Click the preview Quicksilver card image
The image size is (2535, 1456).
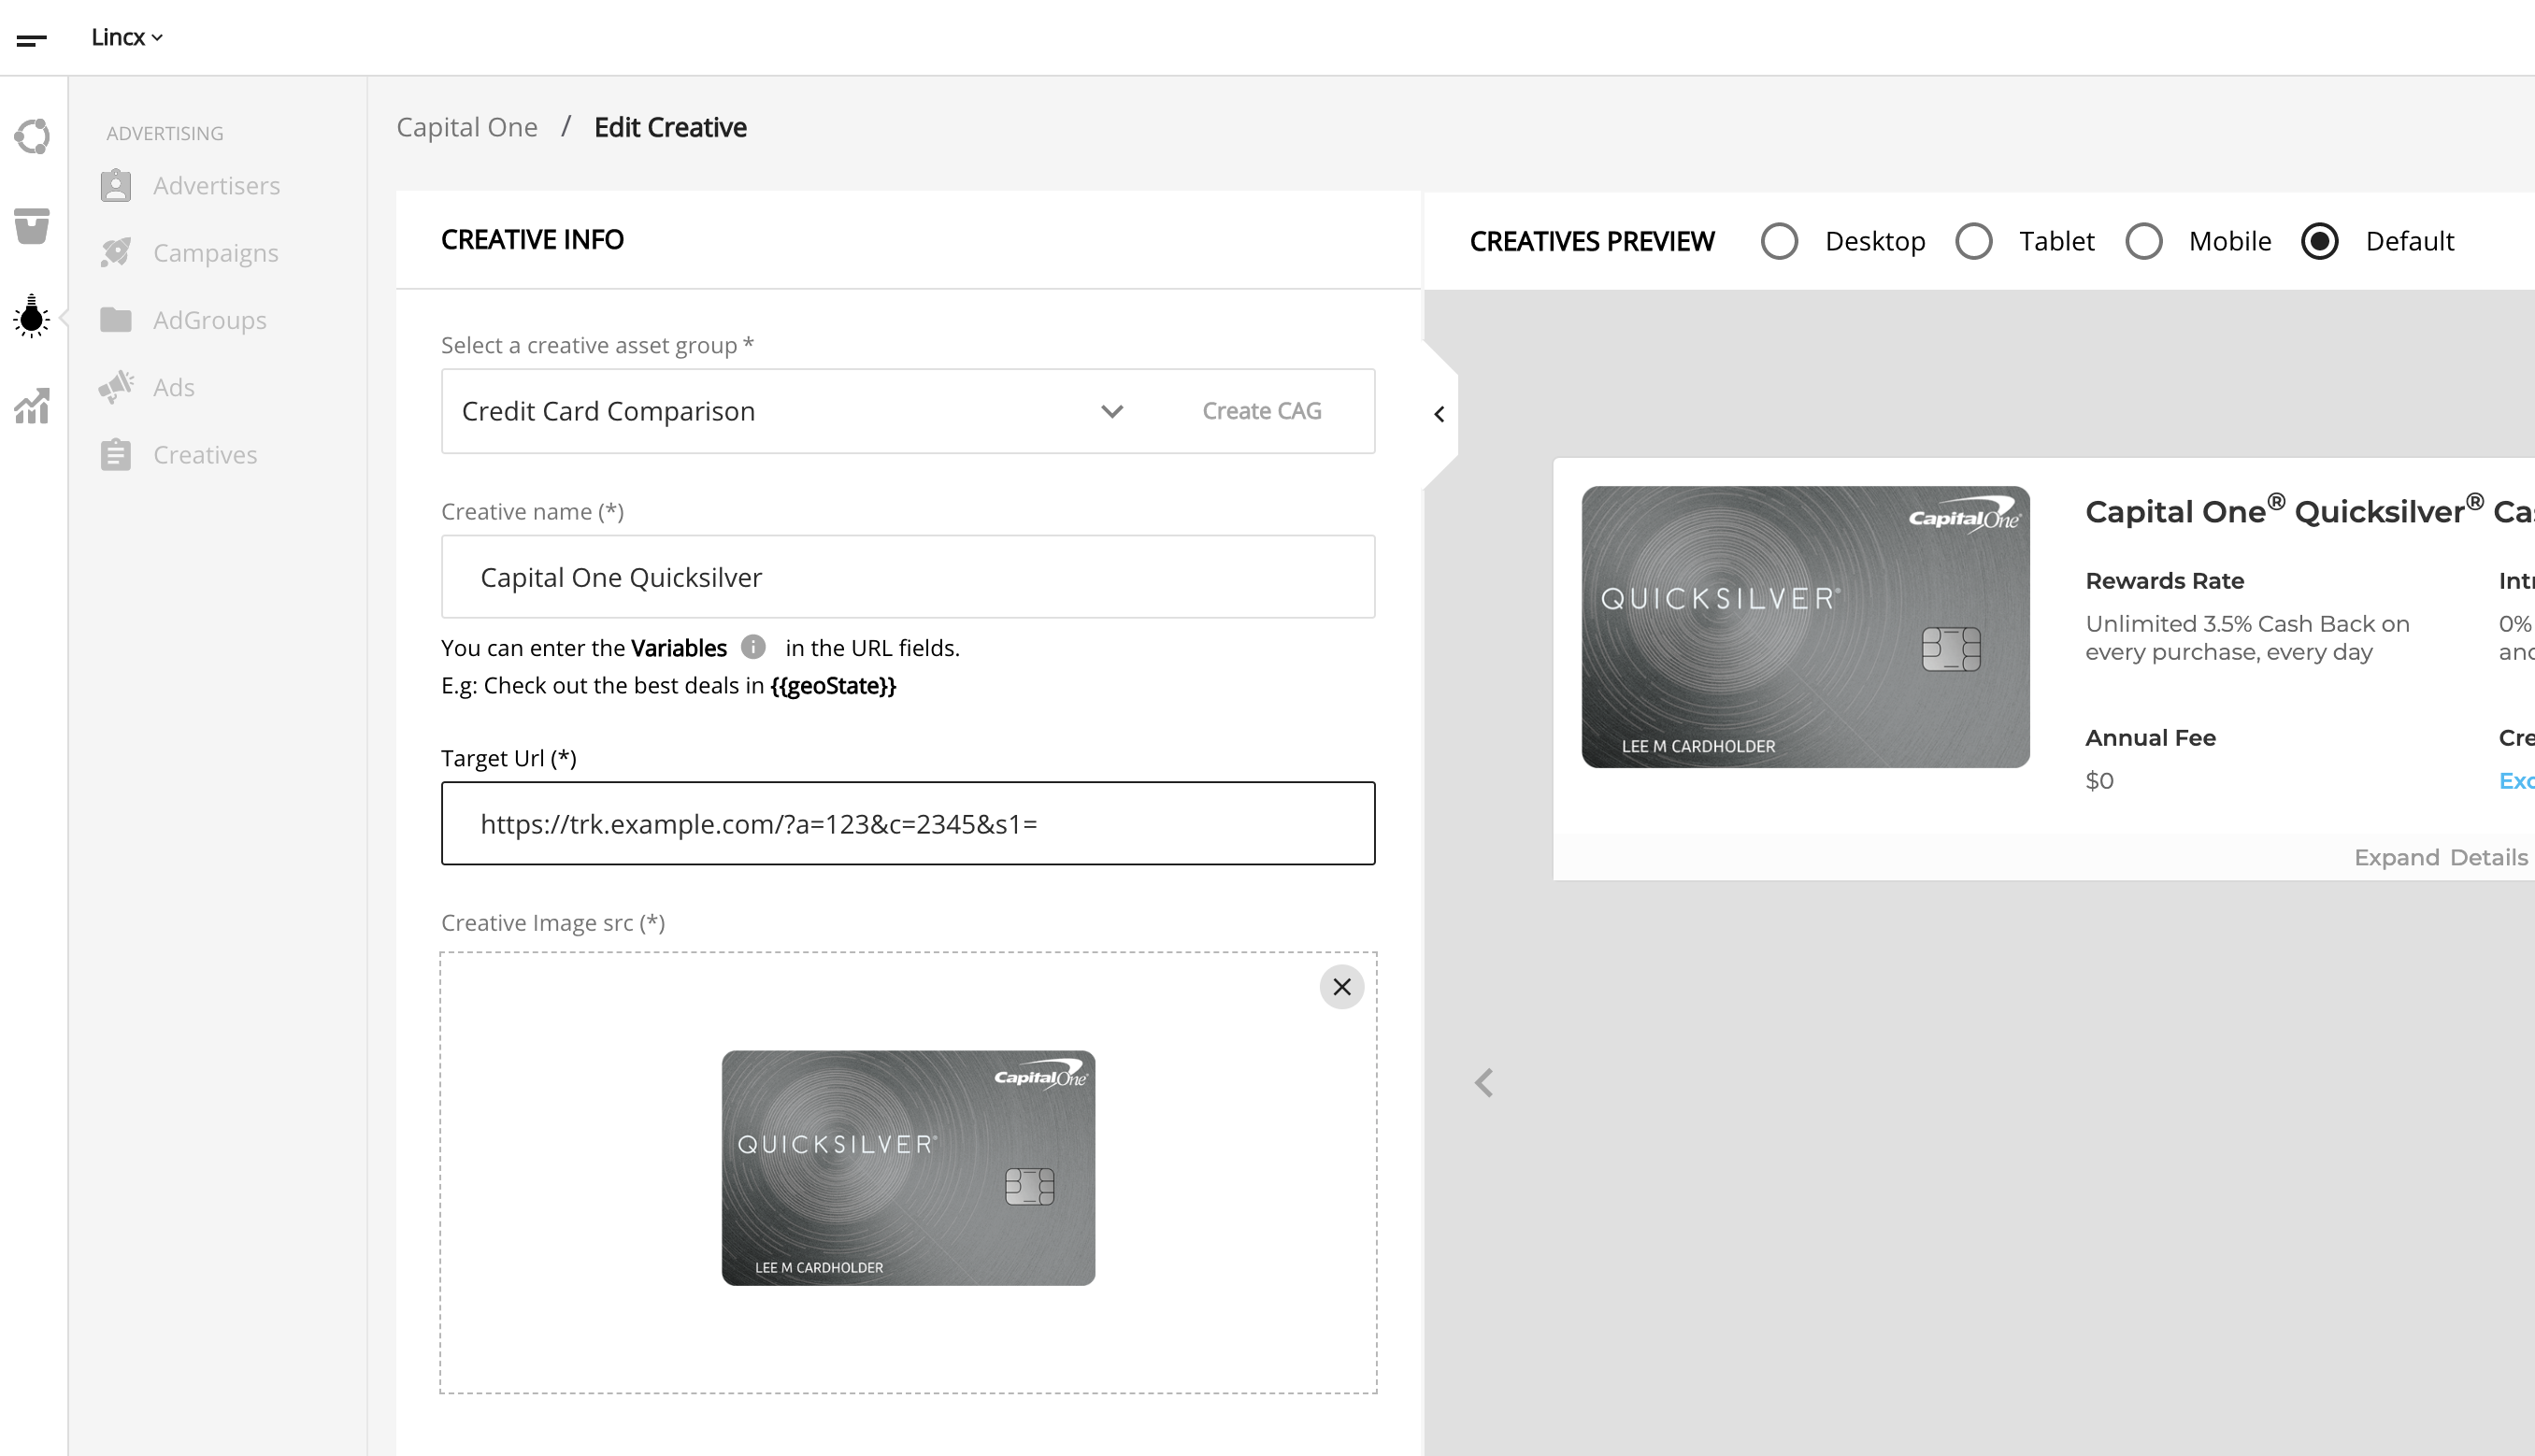coord(1805,627)
